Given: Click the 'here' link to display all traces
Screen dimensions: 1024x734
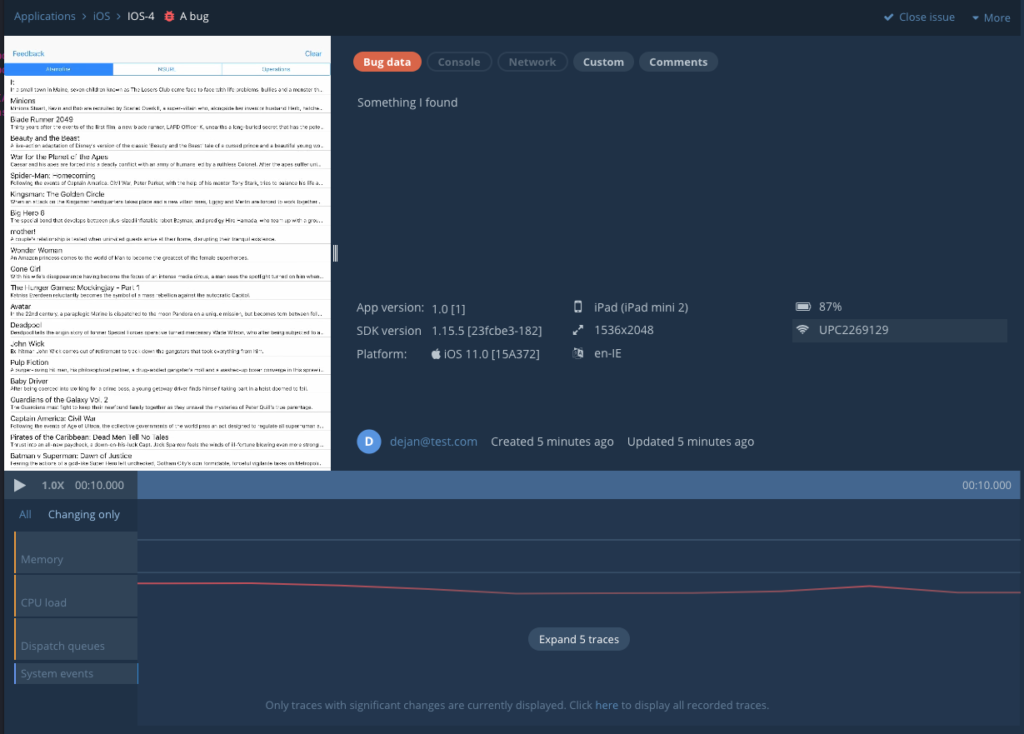Looking at the screenshot, I should point(606,705).
